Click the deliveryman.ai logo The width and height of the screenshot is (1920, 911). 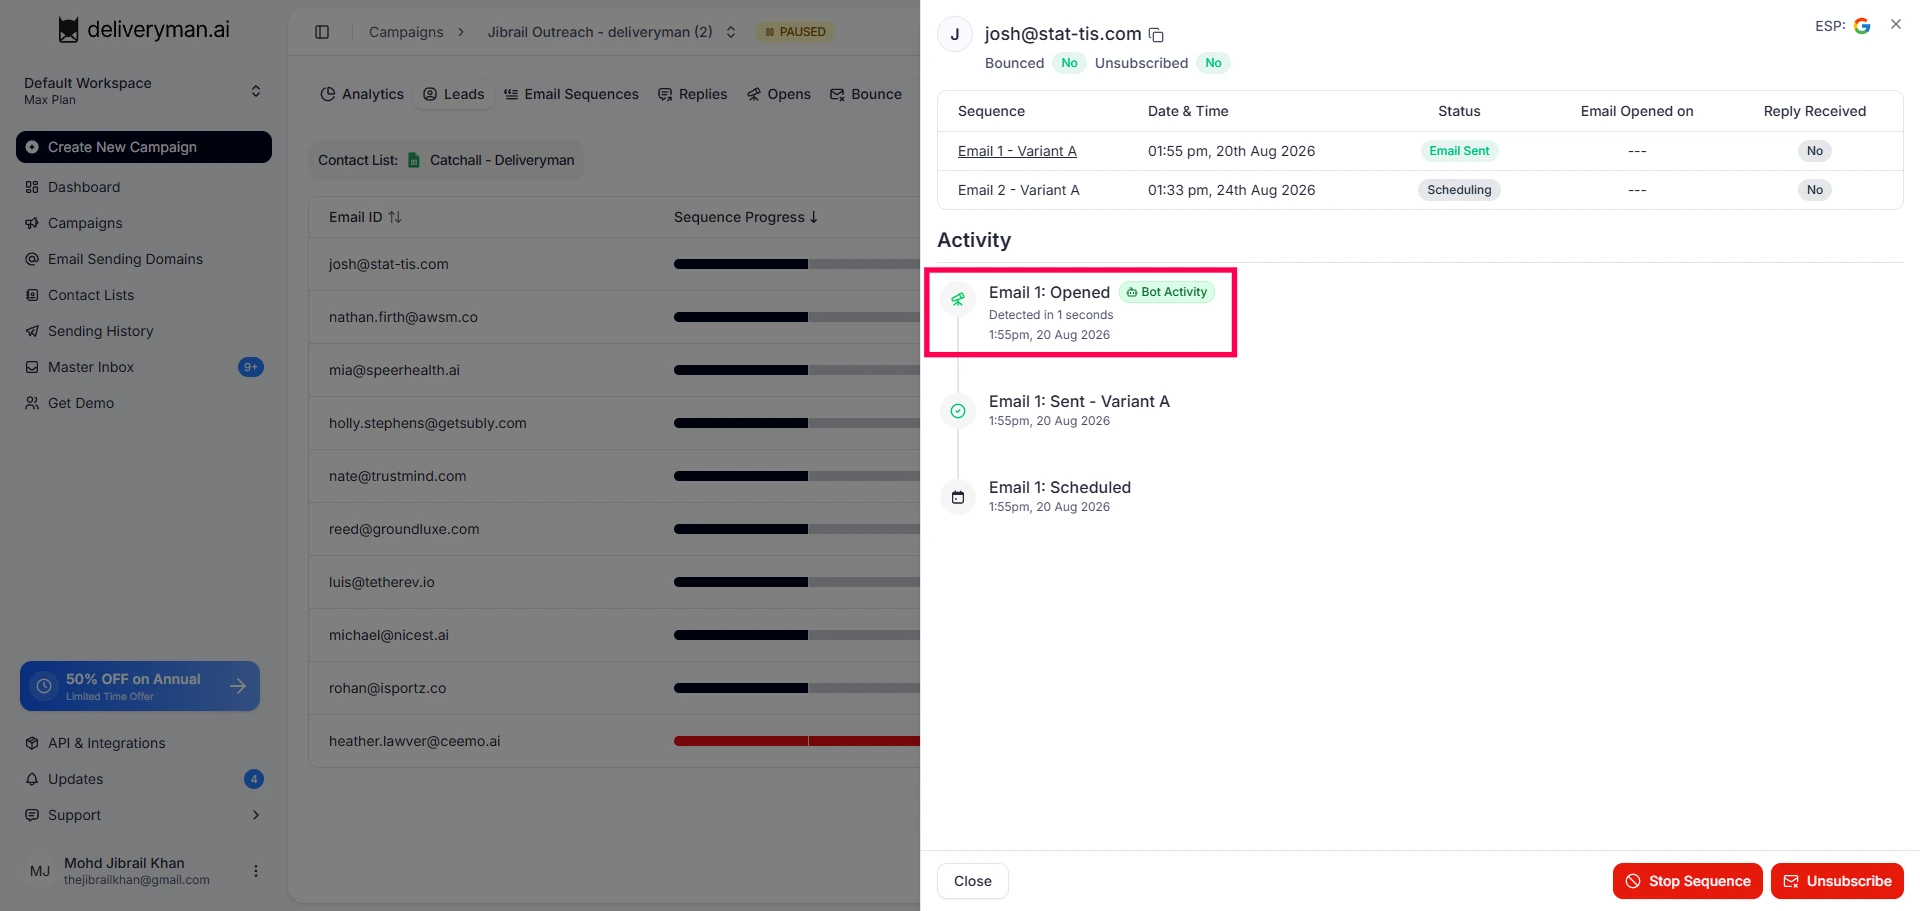pyautogui.click(x=144, y=30)
